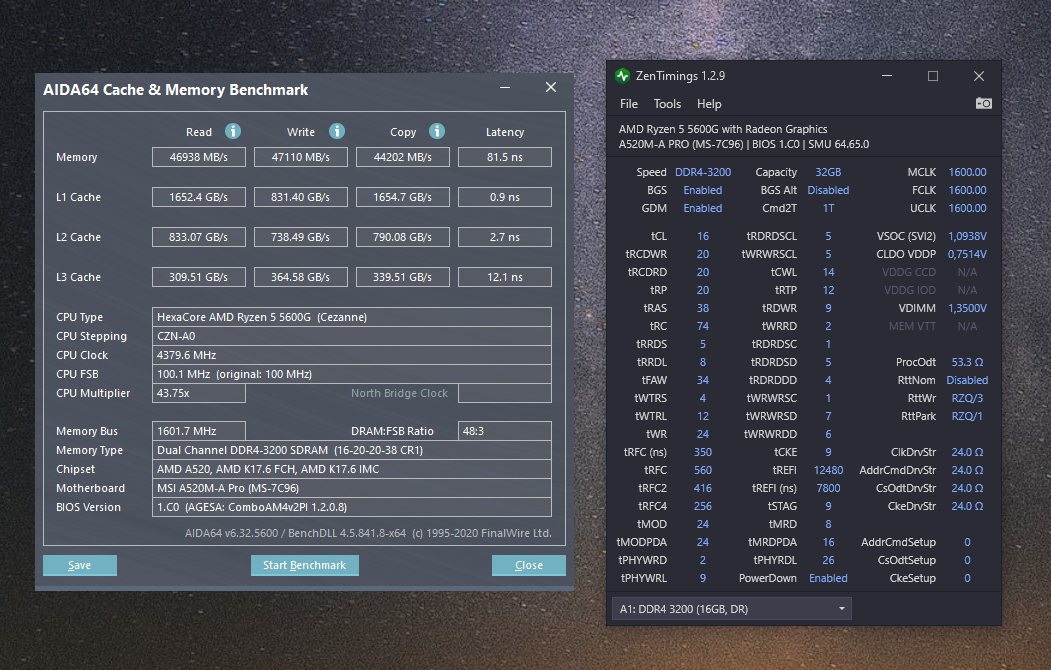Open the Help menu in ZenTimings
This screenshot has width=1051, height=670.
point(708,104)
